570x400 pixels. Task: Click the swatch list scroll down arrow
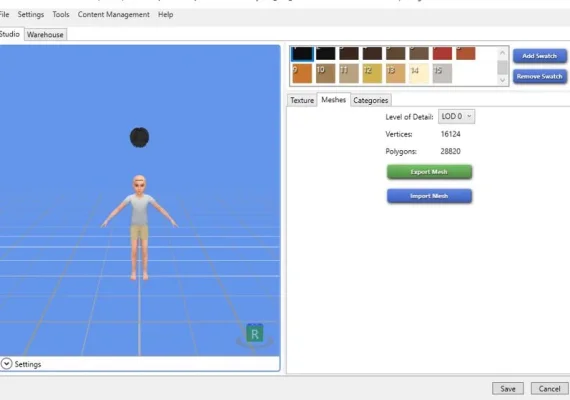[502, 80]
